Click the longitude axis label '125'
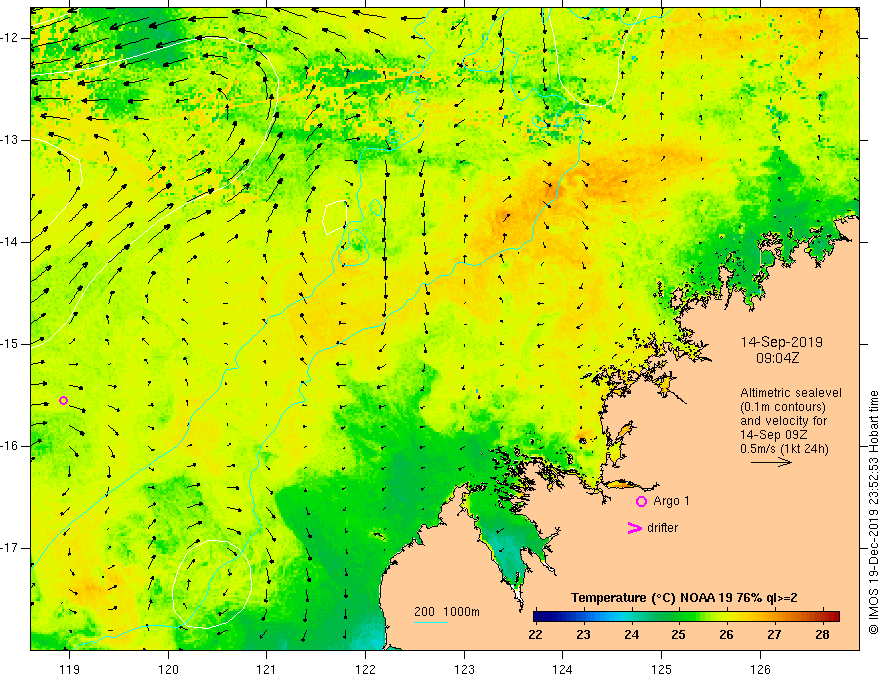 click(x=661, y=669)
